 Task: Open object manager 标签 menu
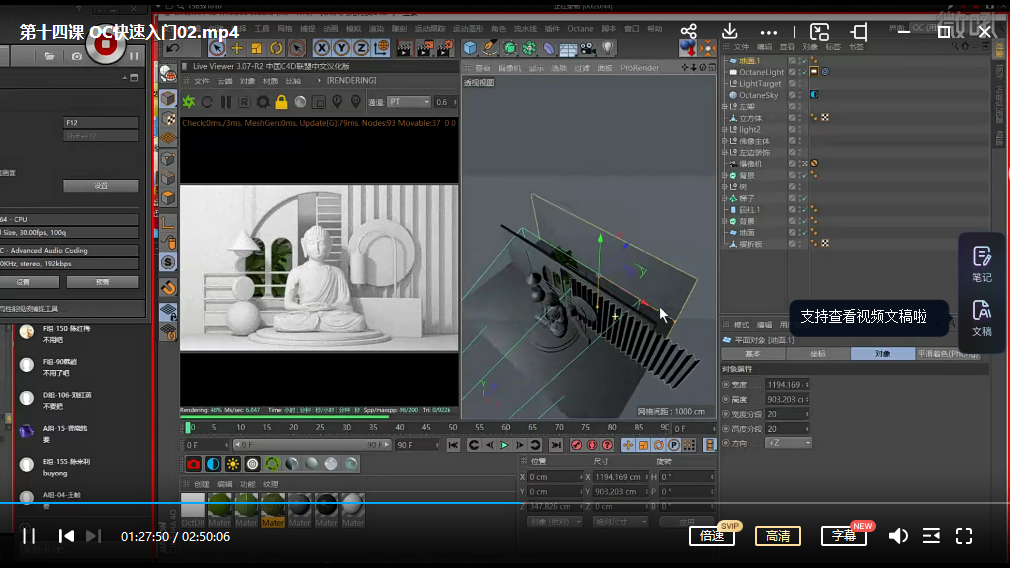click(833, 46)
